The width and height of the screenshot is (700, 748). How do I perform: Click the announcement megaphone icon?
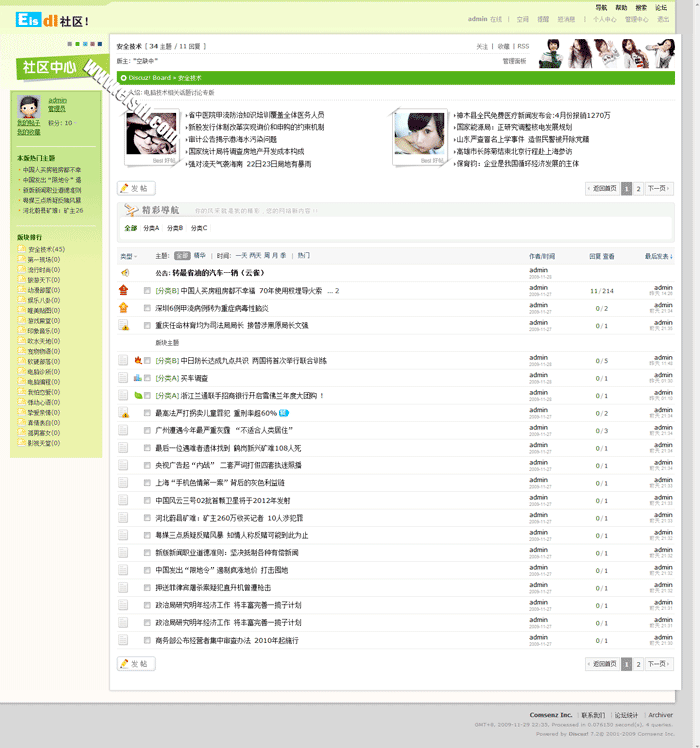point(125,273)
